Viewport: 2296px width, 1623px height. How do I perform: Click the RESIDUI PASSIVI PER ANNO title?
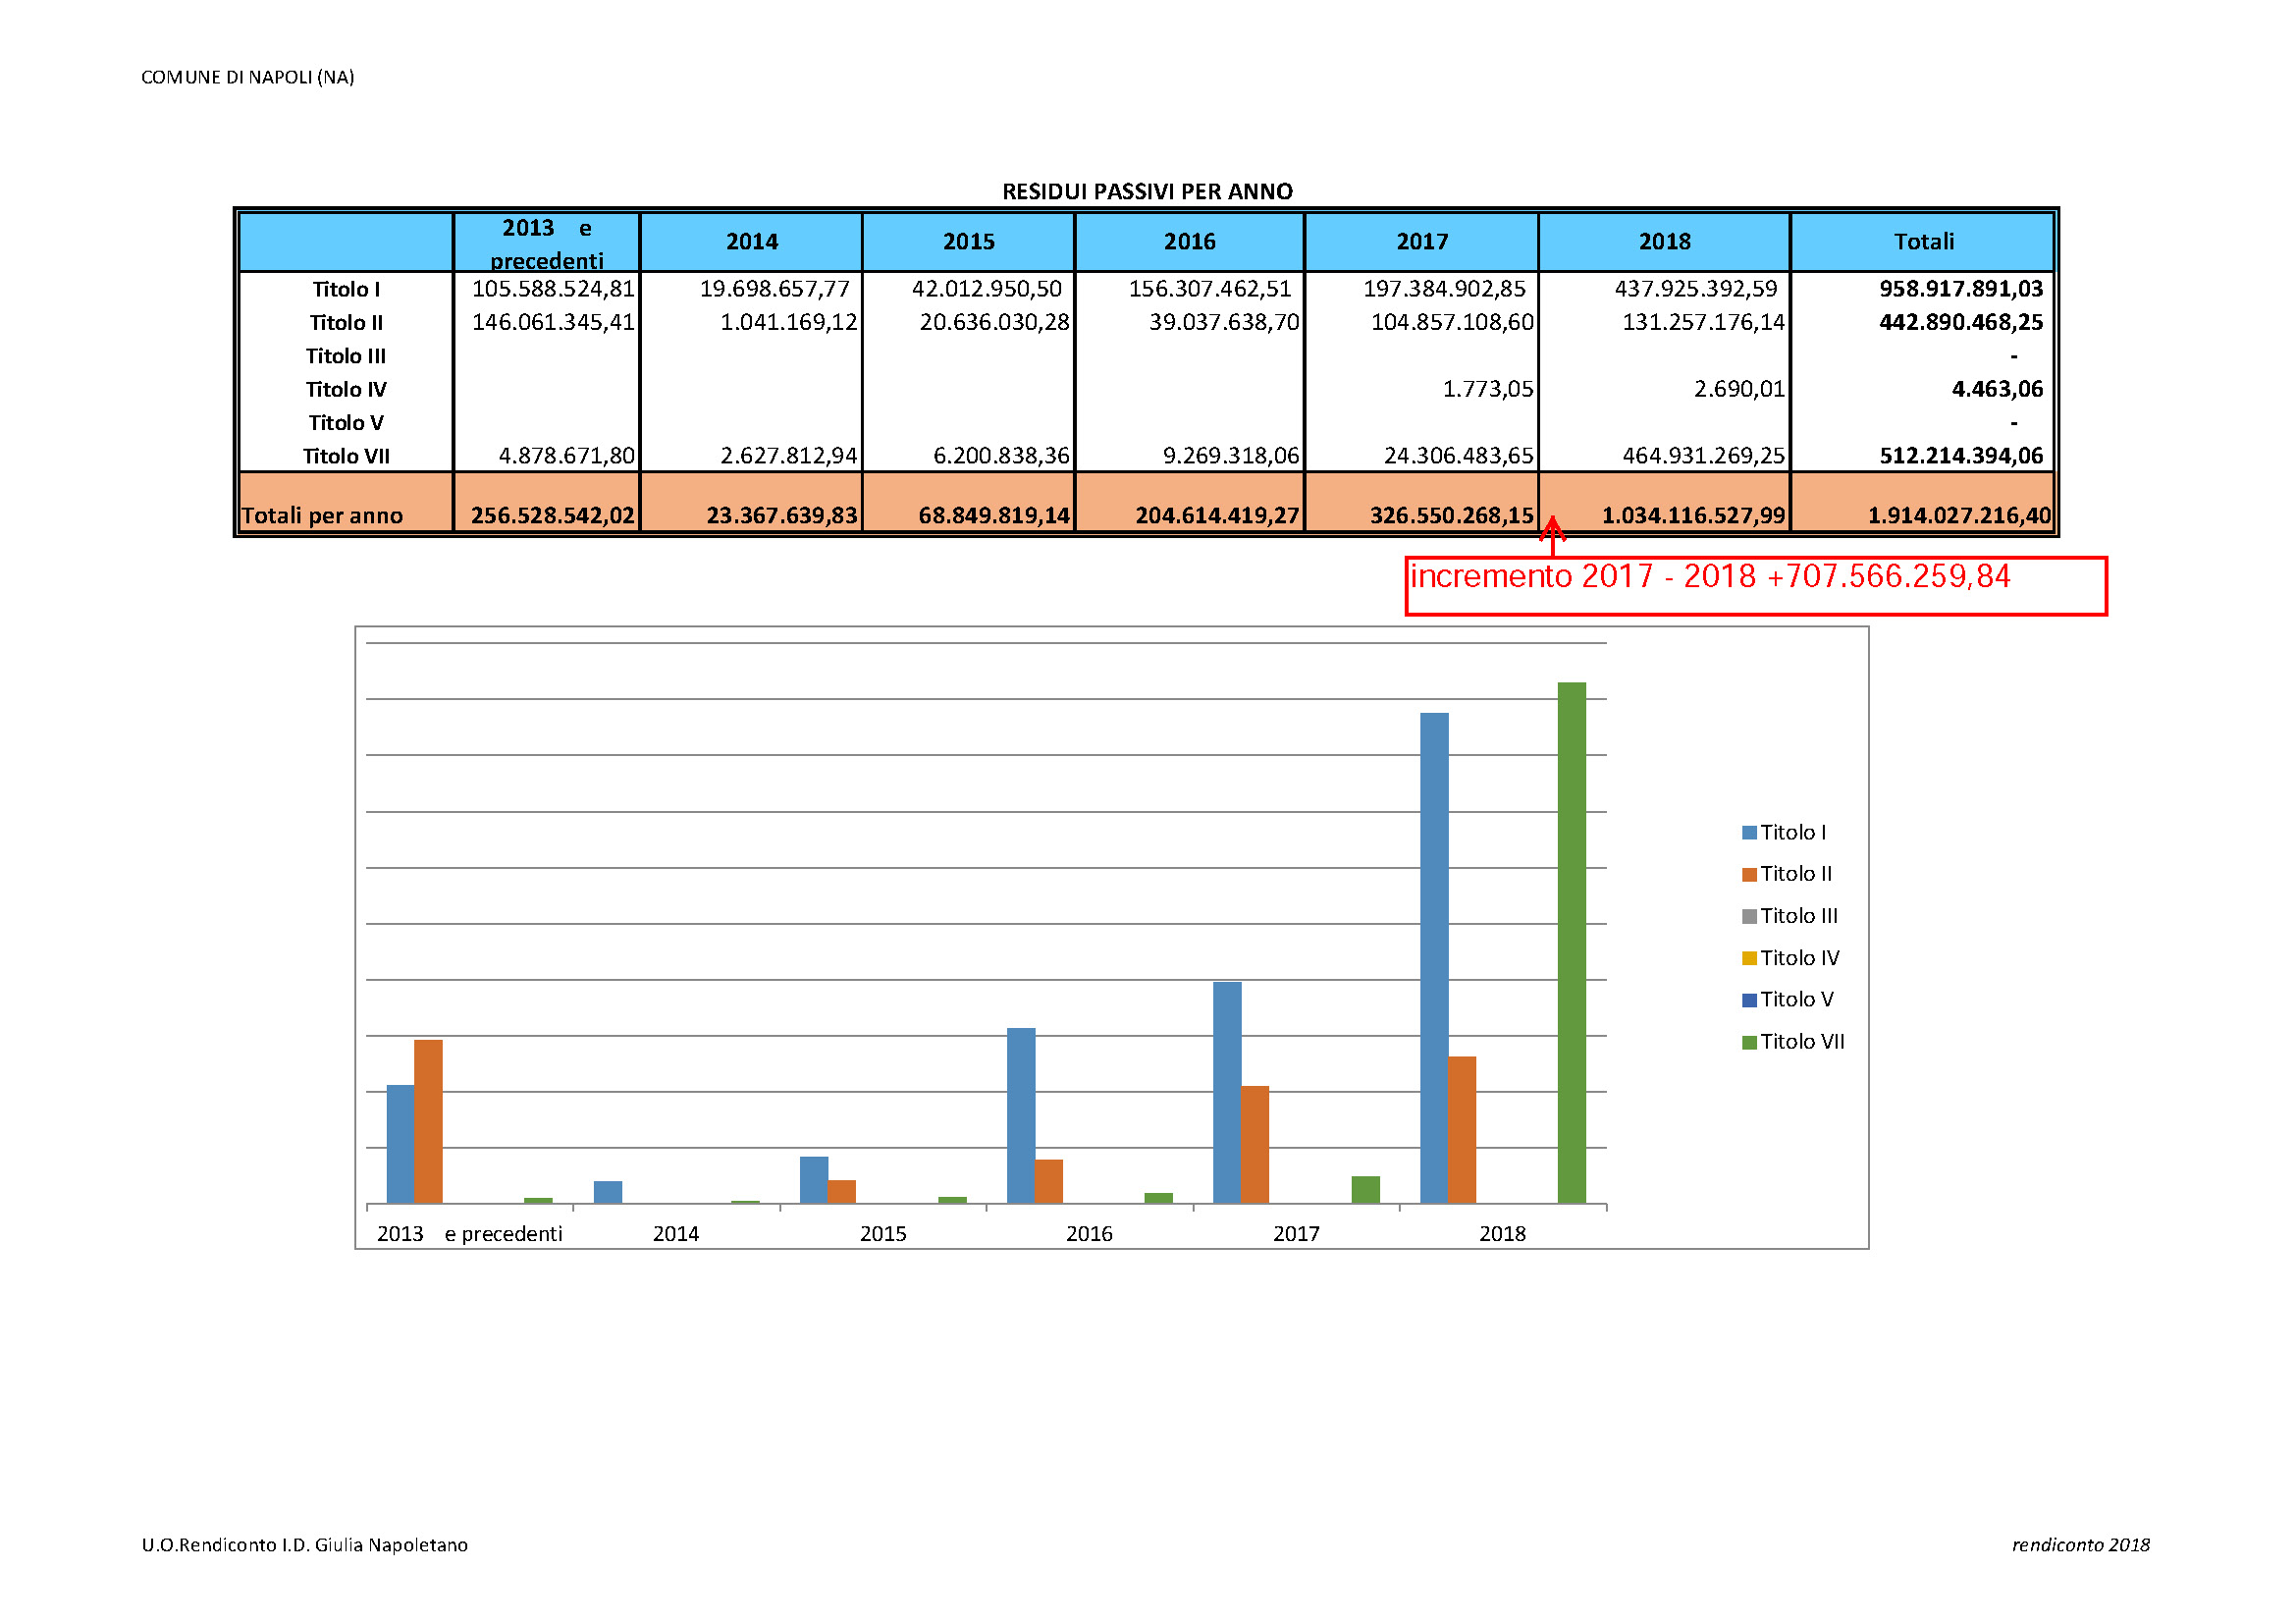coord(1147,191)
